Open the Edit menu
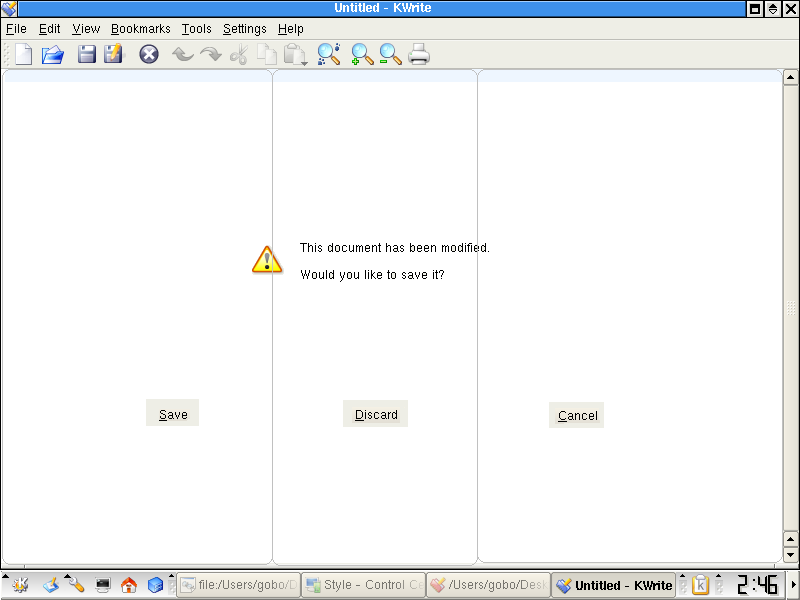The height and width of the screenshot is (600, 800). tap(49, 29)
